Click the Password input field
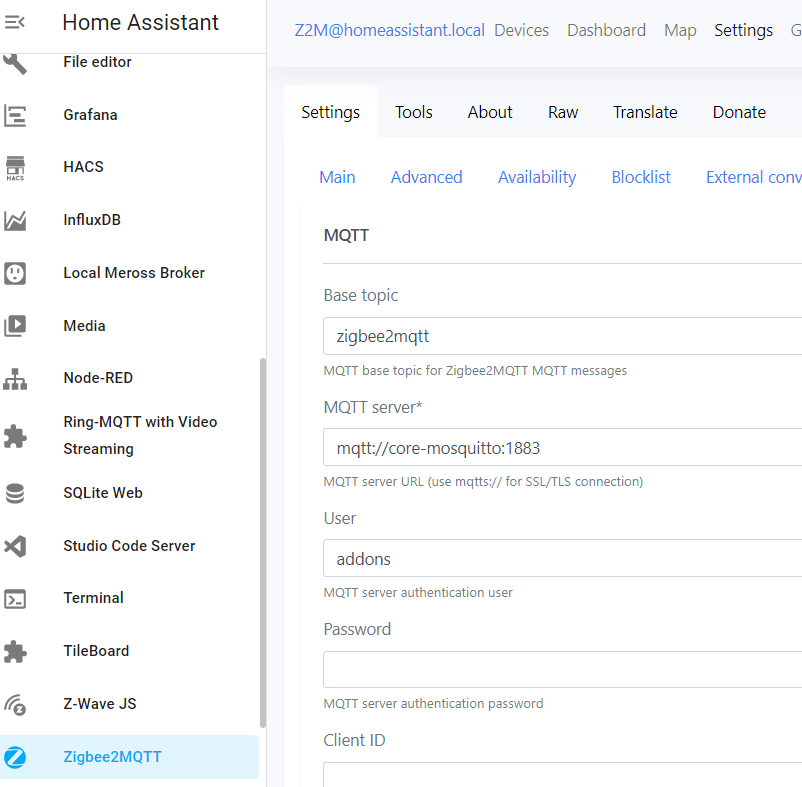802x787 pixels. [563, 669]
